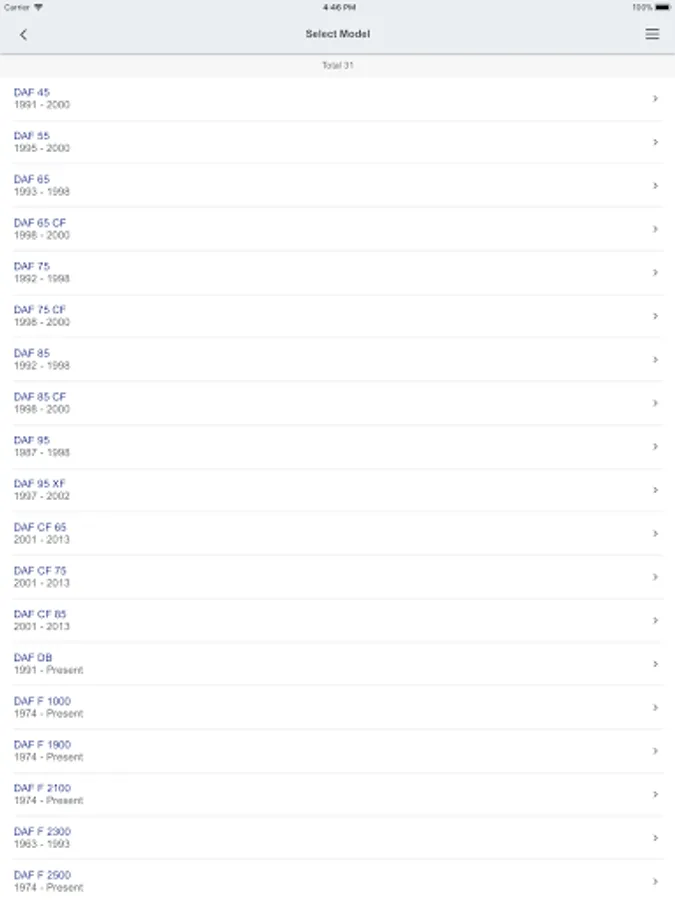675x900 pixels.
Task: Click the arrow beside DAF 65 CF
Action: [x=655, y=229]
